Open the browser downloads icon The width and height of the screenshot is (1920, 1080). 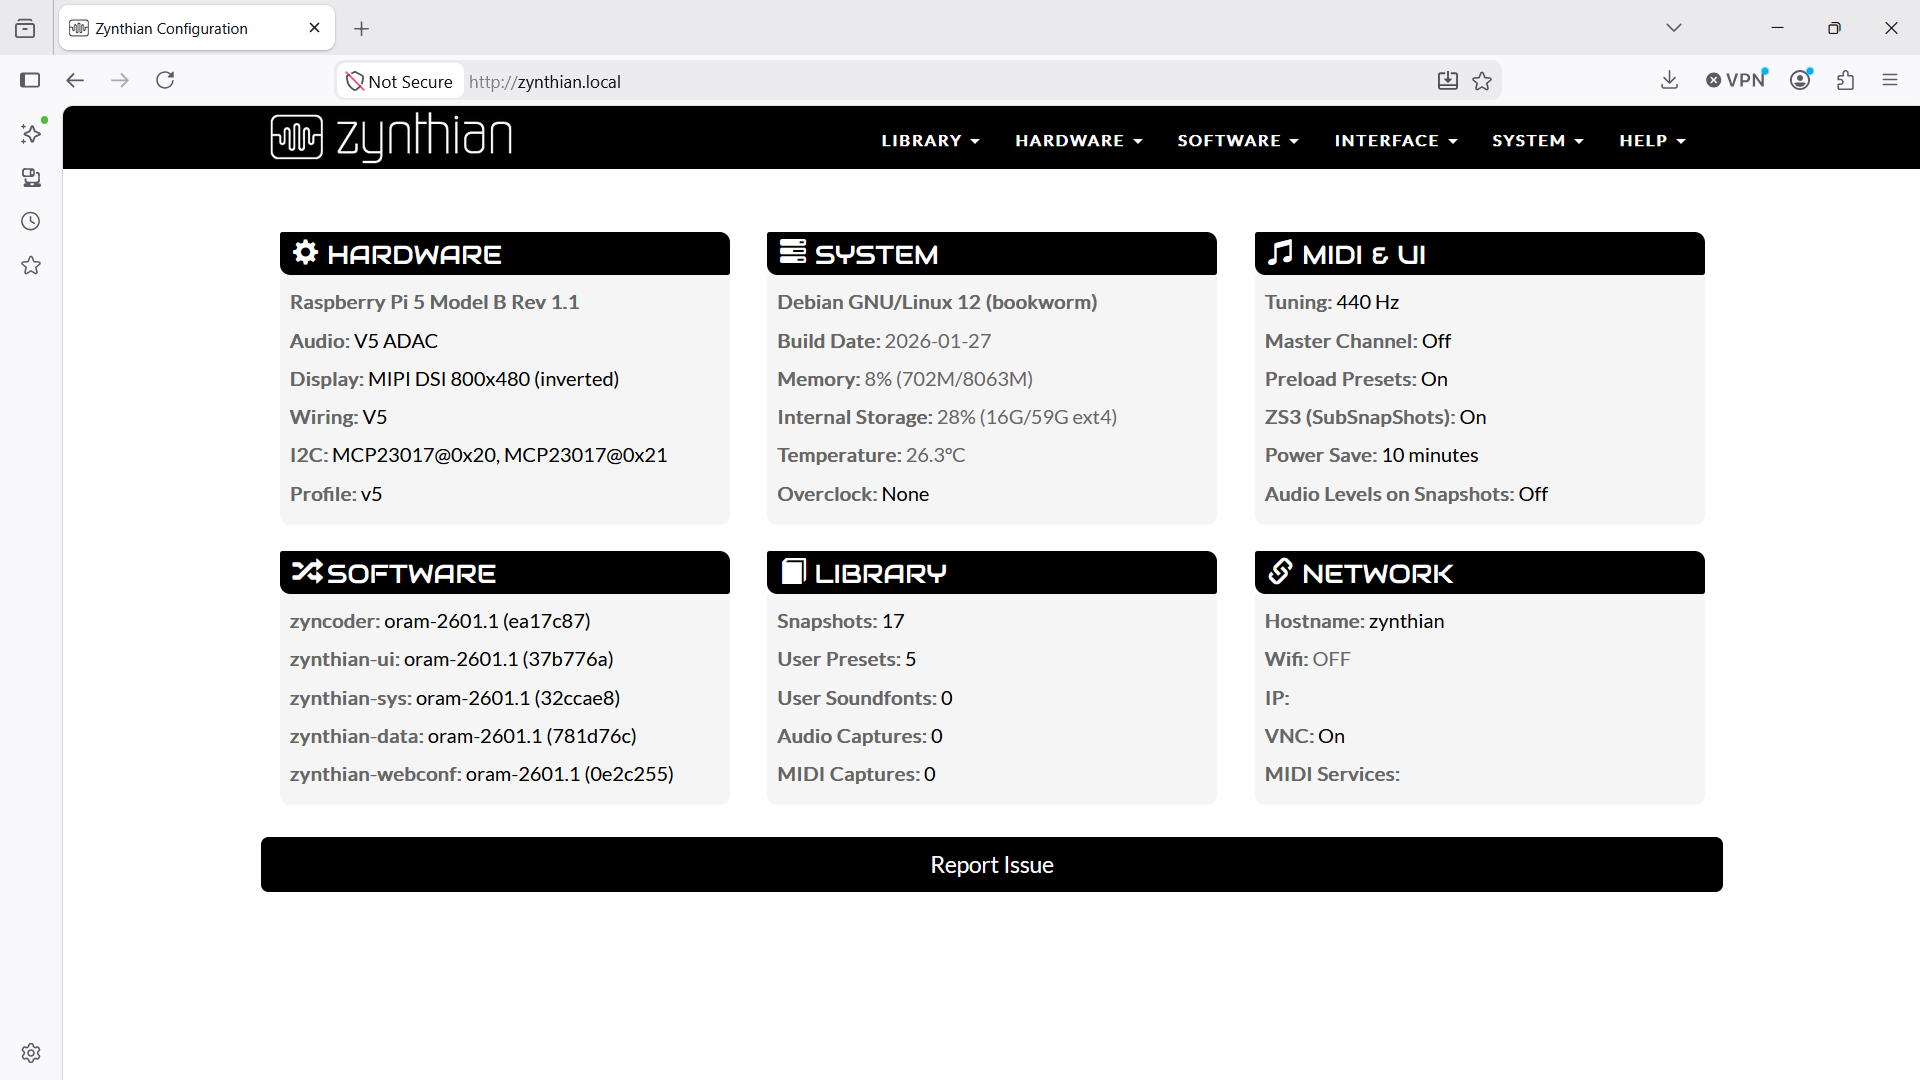1669,80
